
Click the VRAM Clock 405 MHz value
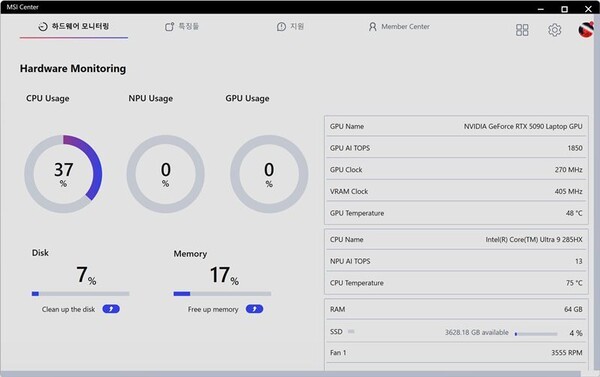pyautogui.click(x=569, y=191)
